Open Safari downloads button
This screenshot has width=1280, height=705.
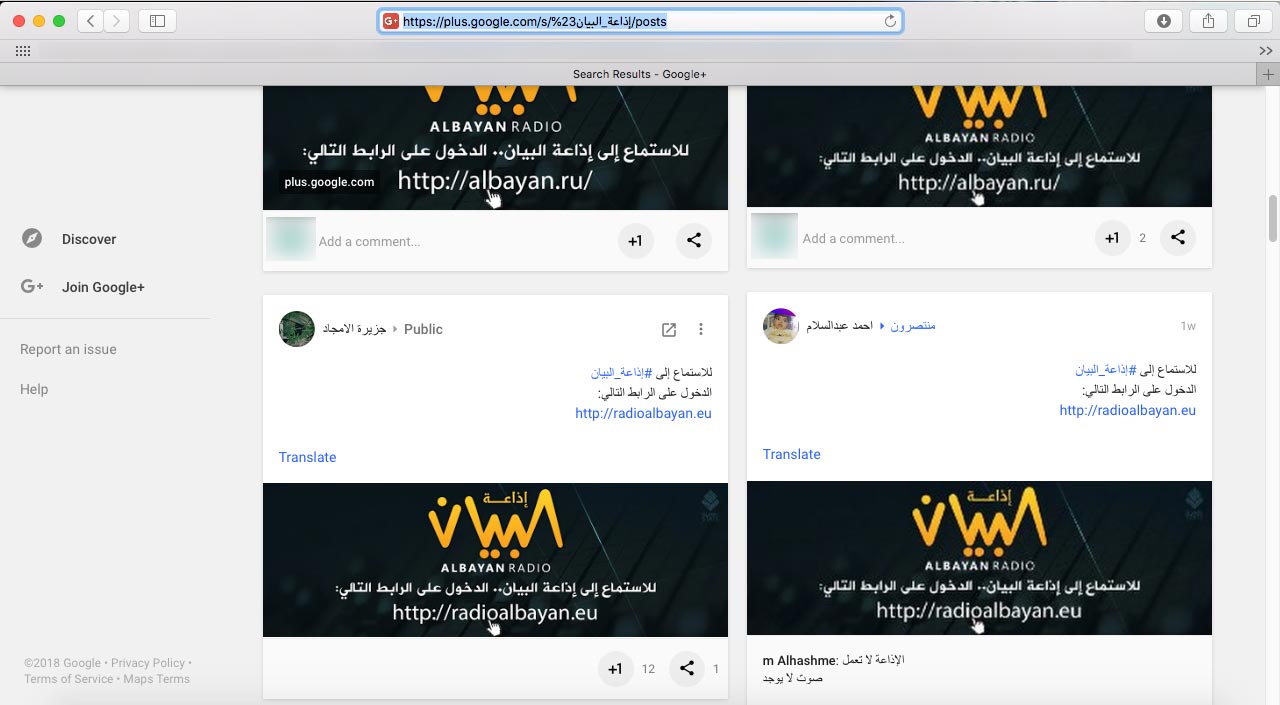pos(1164,21)
